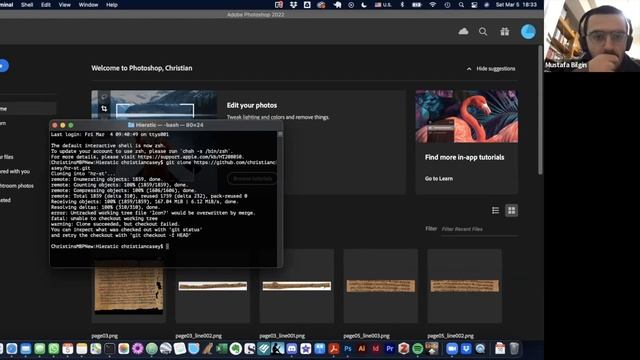
Task: Open Spotify in the Dock
Action: pos(418,349)
